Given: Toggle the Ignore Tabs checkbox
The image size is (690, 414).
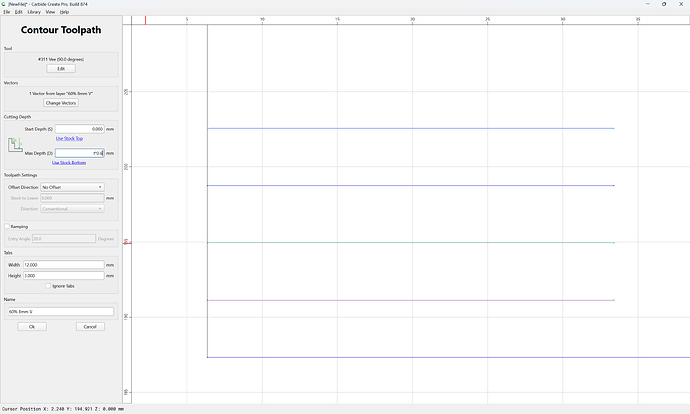Looking at the screenshot, I should tap(48, 286).
